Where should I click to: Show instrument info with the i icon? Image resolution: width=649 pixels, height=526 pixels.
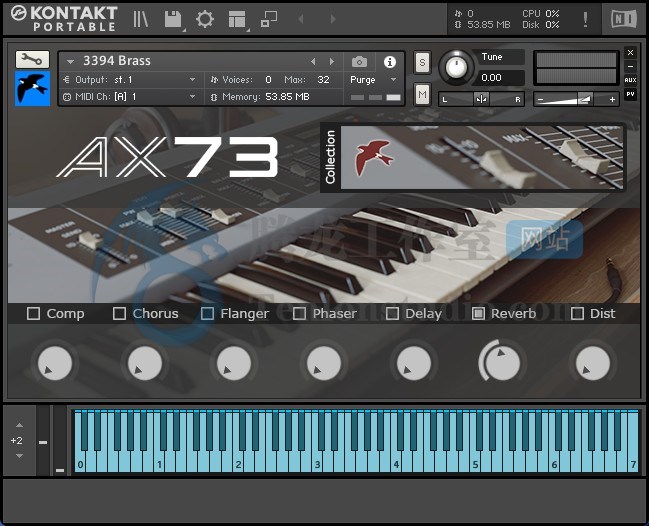(x=389, y=62)
